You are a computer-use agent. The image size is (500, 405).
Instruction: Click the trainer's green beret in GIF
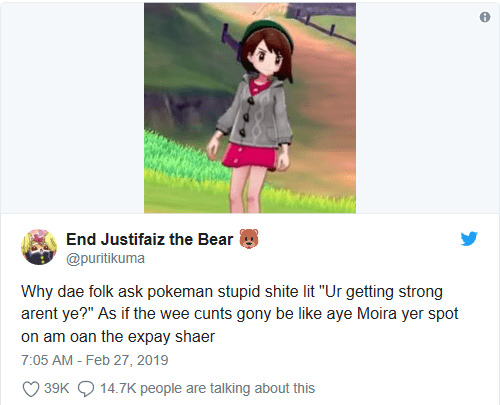[x=268, y=32]
